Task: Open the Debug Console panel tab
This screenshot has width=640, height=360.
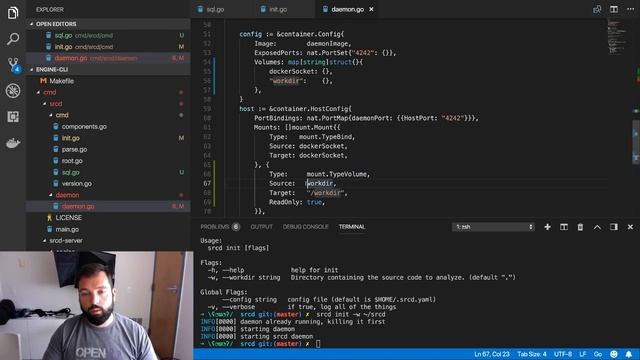Action: coord(305,227)
